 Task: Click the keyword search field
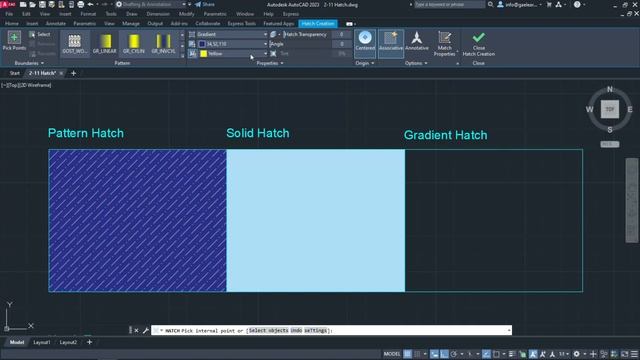449,4
